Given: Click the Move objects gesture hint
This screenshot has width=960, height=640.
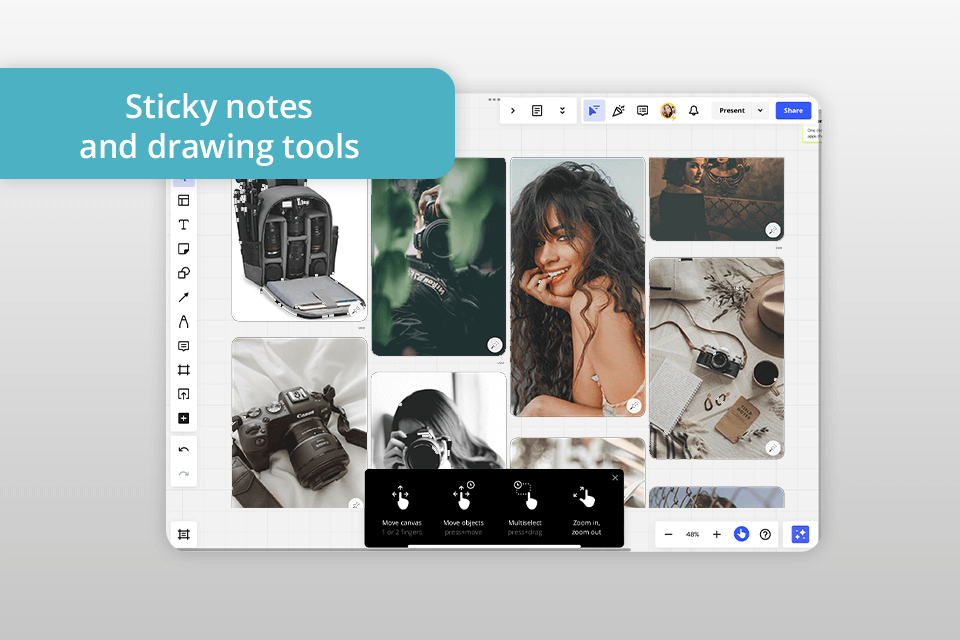Looking at the screenshot, I should pos(463,509).
